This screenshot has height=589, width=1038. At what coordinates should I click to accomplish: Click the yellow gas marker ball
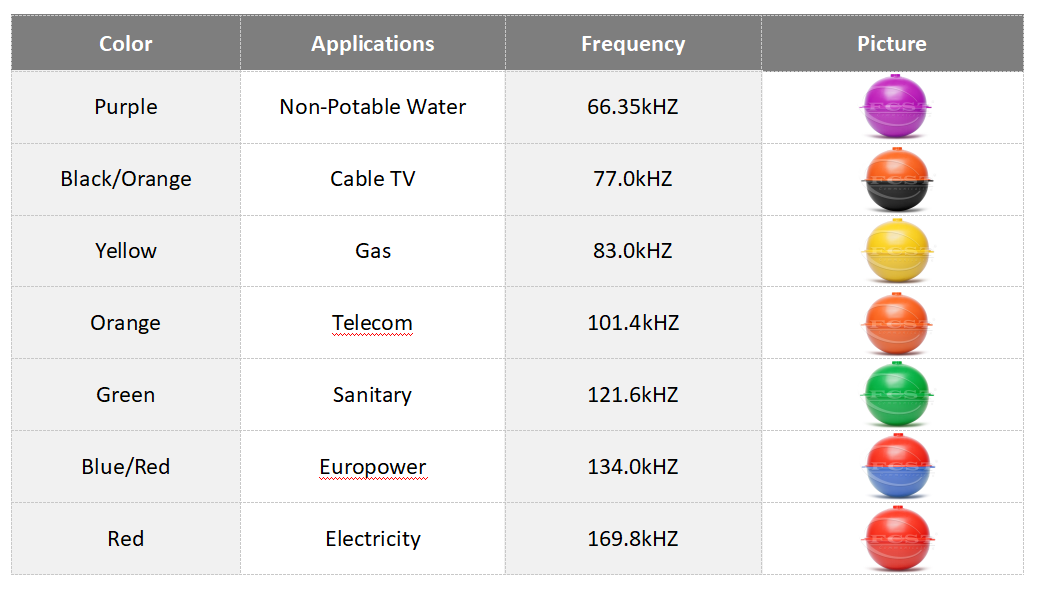point(896,251)
